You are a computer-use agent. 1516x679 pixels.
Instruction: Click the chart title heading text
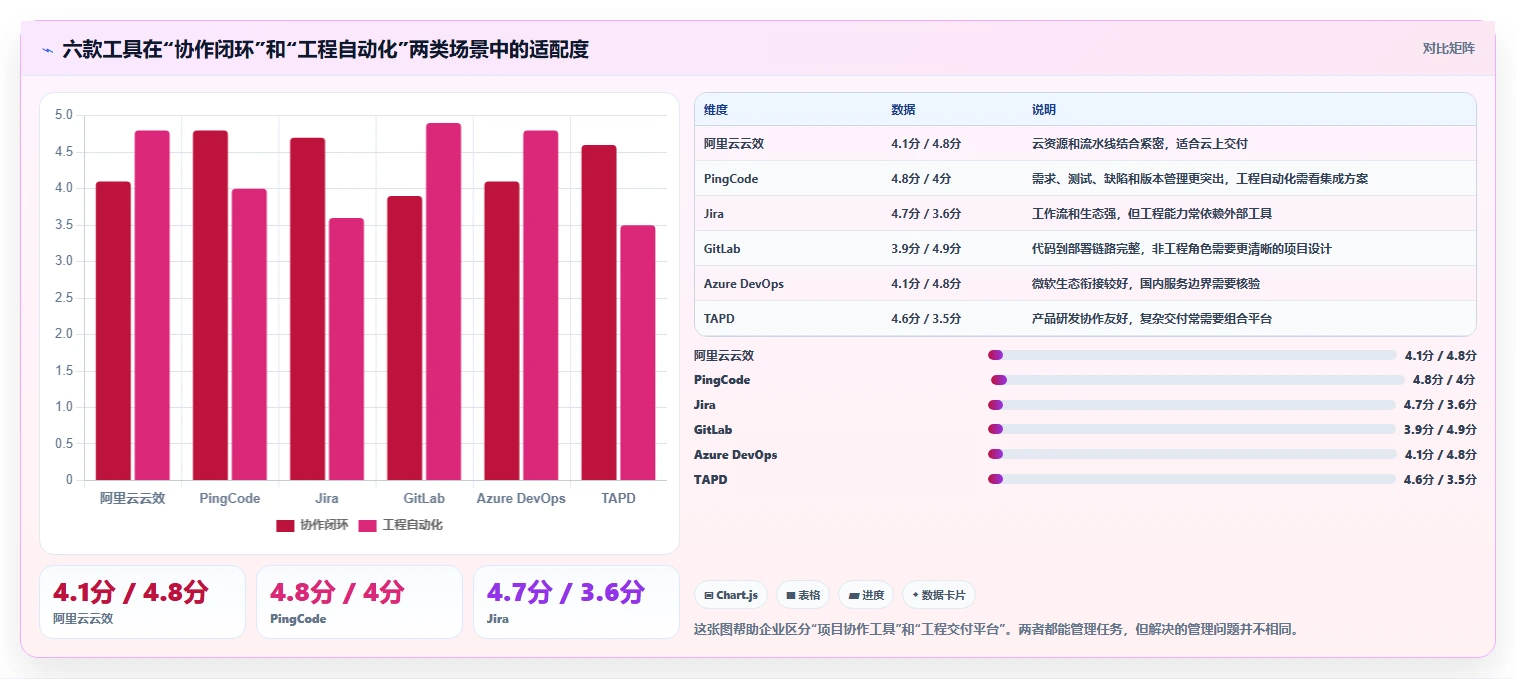326,49
